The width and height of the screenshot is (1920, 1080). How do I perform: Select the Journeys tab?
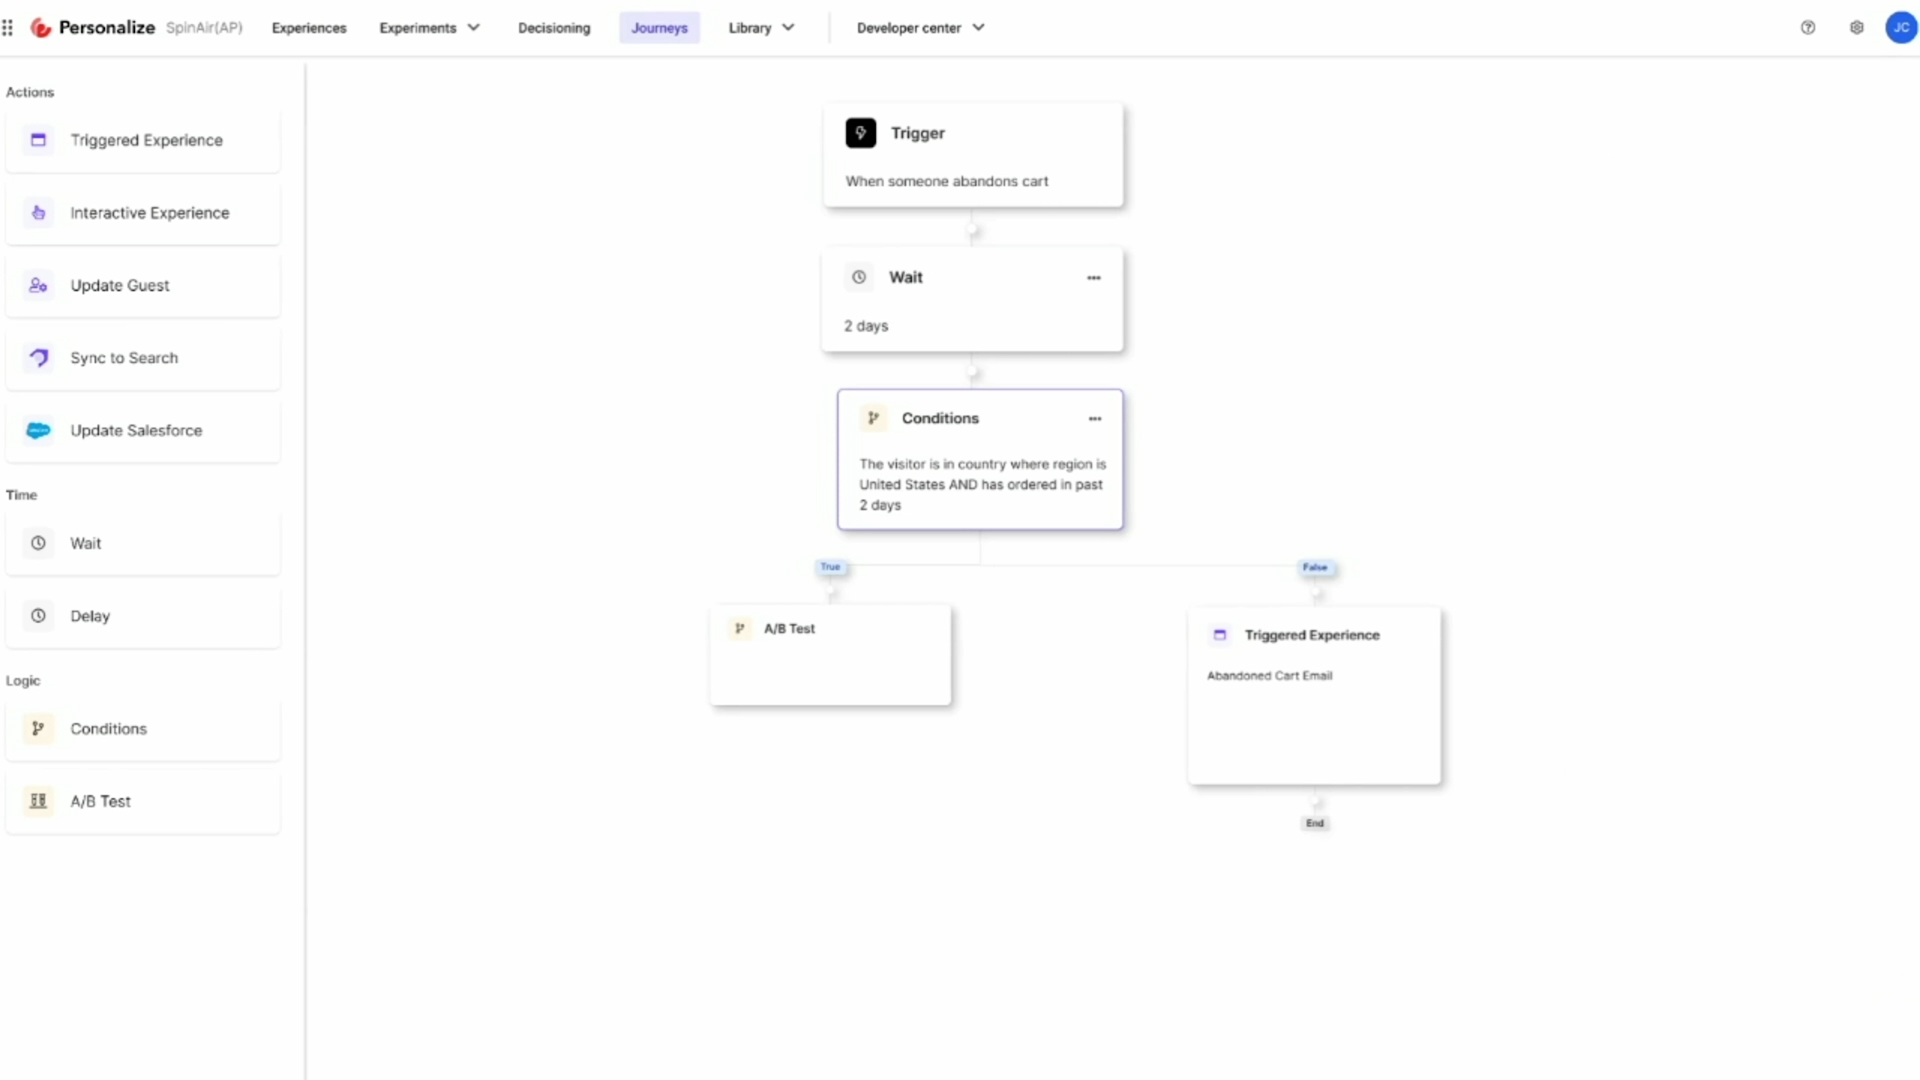pyautogui.click(x=658, y=28)
